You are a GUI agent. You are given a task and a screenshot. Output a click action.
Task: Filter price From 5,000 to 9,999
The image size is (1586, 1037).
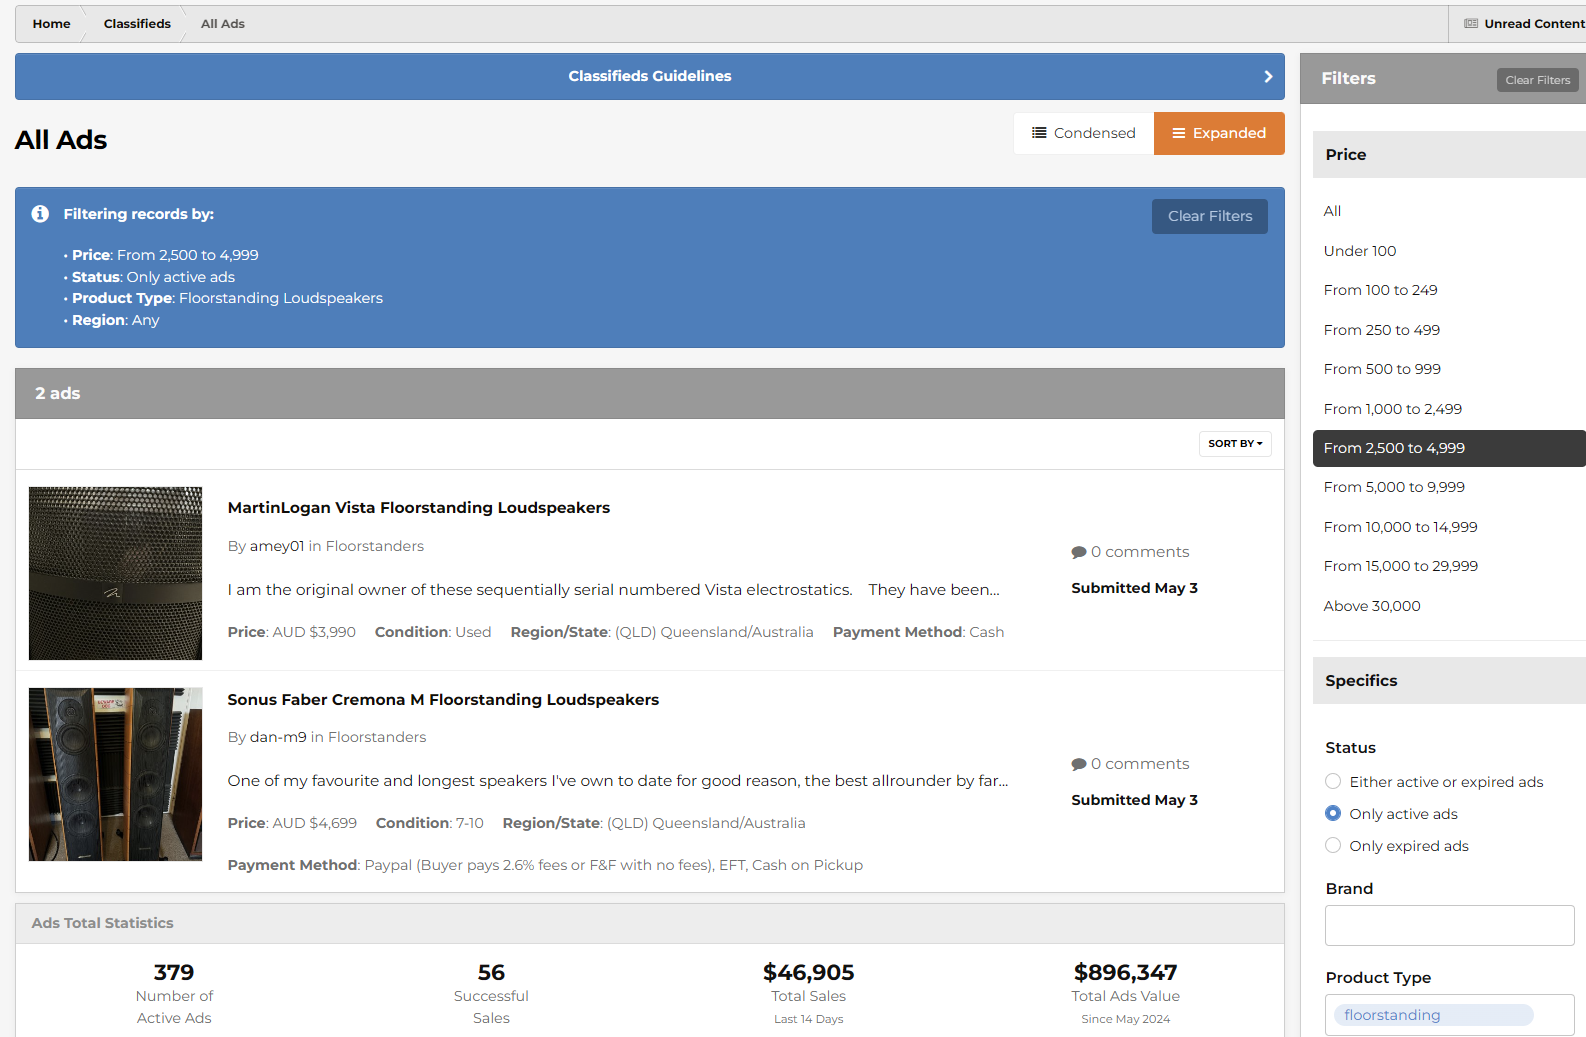coord(1394,487)
